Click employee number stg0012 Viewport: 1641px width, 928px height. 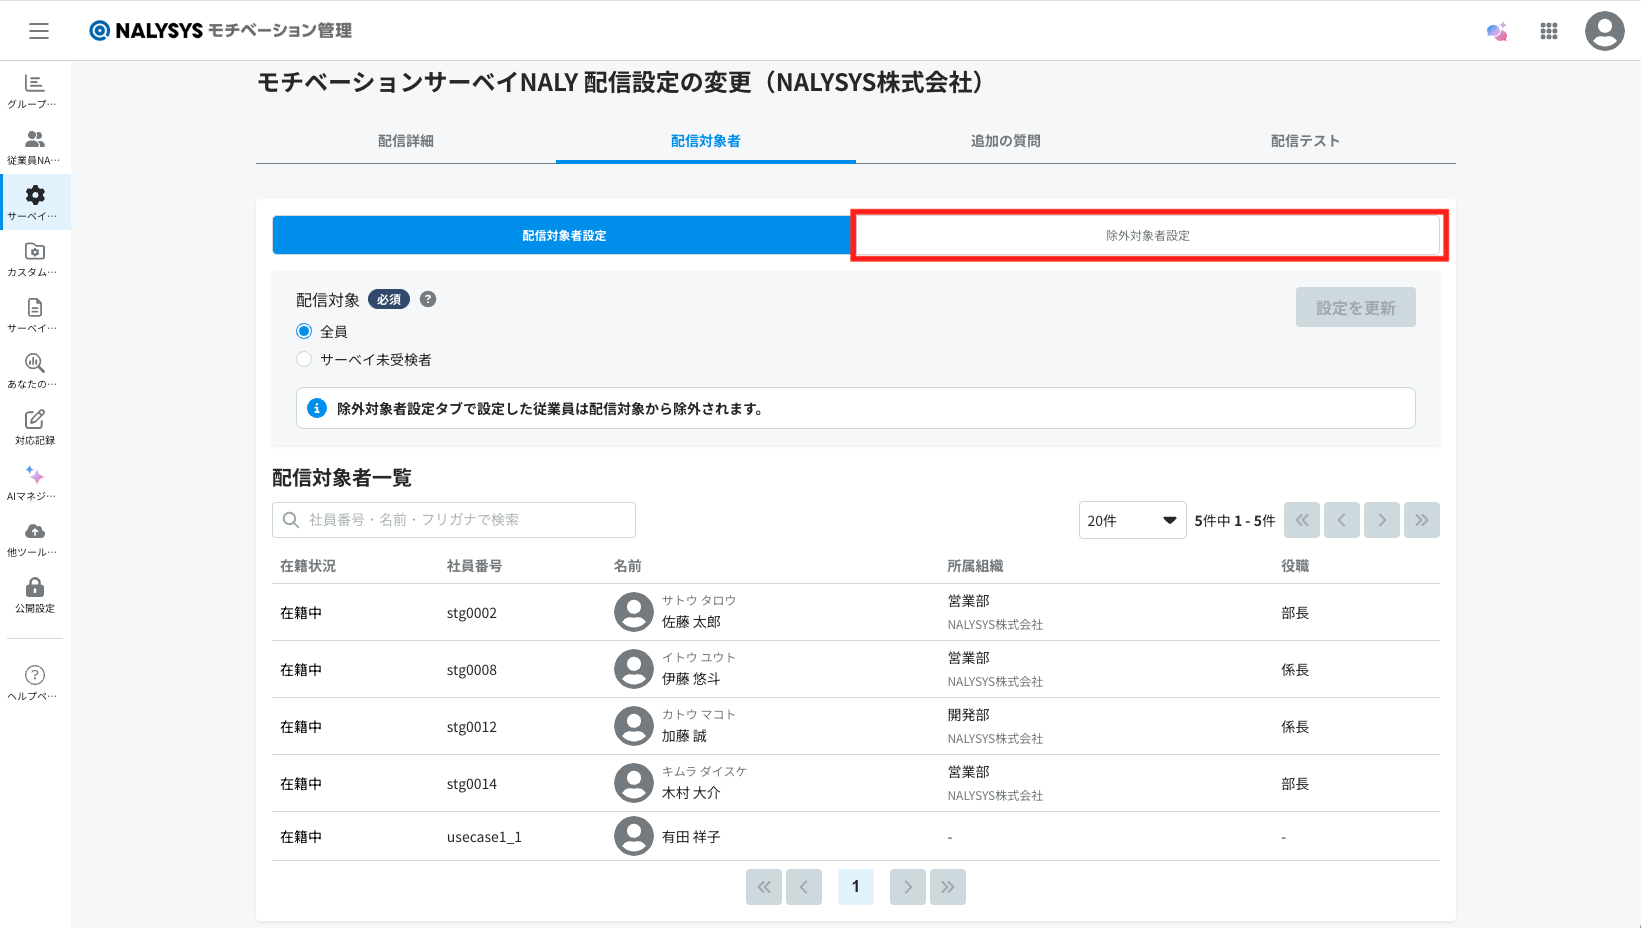pyautogui.click(x=472, y=727)
